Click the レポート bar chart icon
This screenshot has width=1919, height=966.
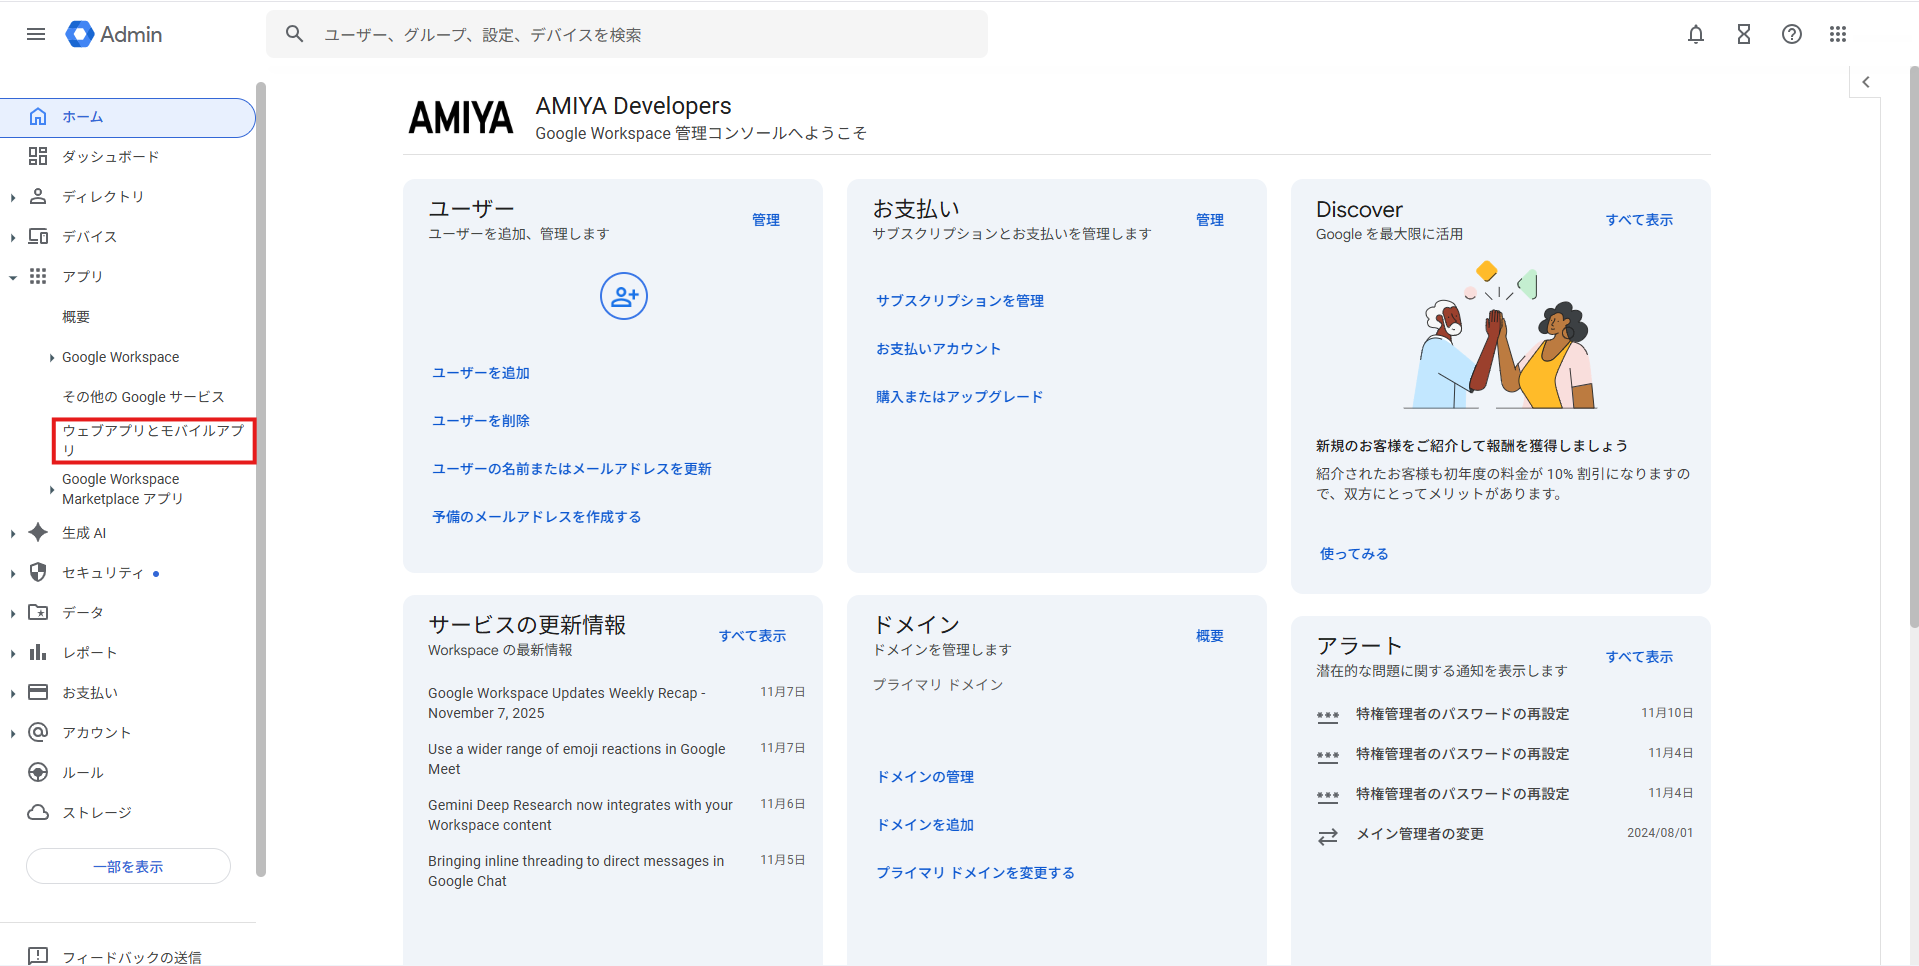(x=38, y=652)
